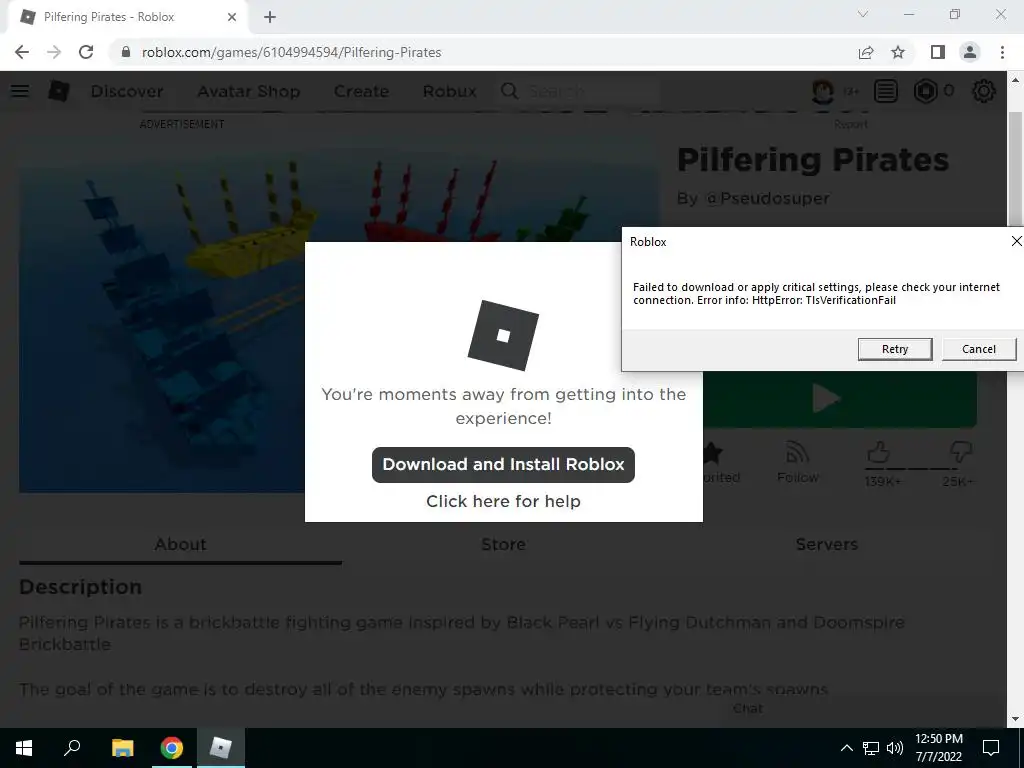Open the Roblox settings gear
The height and width of the screenshot is (768, 1024).
984,91
